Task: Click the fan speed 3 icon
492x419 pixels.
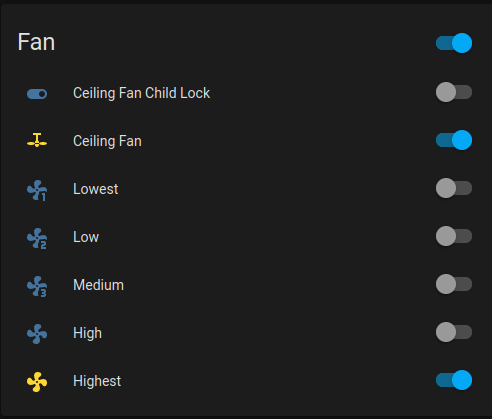Action: click(37, 286)
